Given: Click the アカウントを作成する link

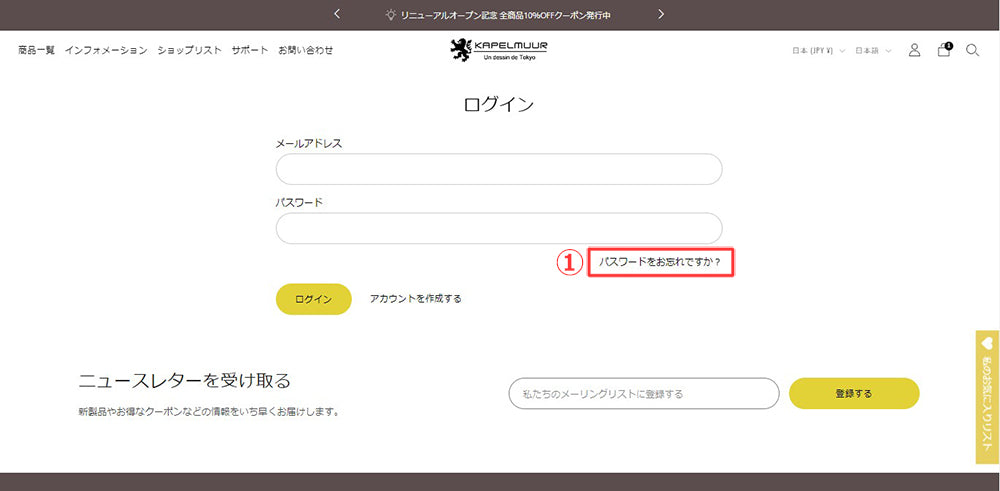Looking at the screenshot, I should tap(415, 298).
